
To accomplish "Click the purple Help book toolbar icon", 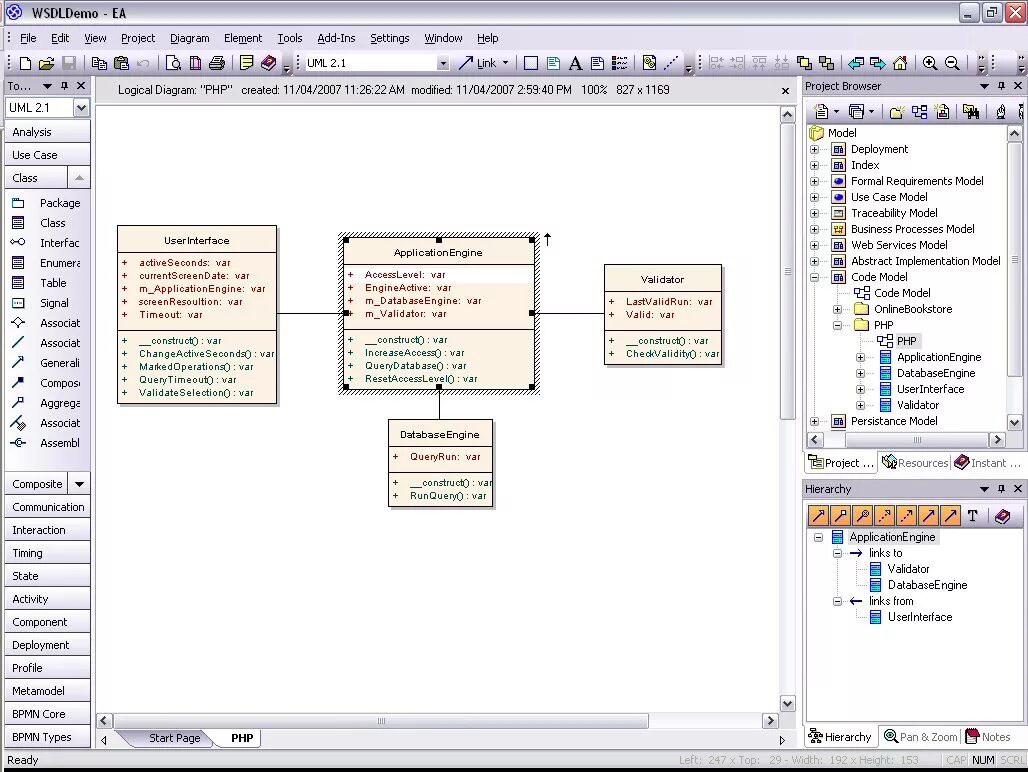I will 269,63.
